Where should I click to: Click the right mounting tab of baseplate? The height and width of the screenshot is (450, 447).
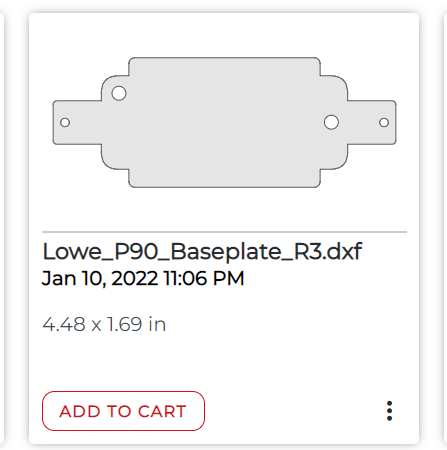pyautogui.click(x=372, y=122)
